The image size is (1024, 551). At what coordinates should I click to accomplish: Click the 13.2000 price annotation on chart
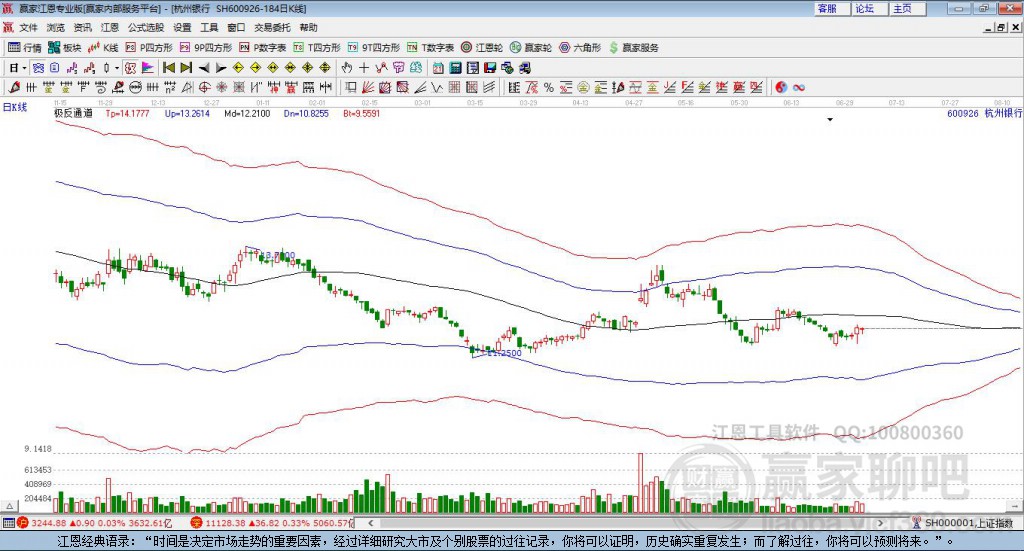point(277,255)
